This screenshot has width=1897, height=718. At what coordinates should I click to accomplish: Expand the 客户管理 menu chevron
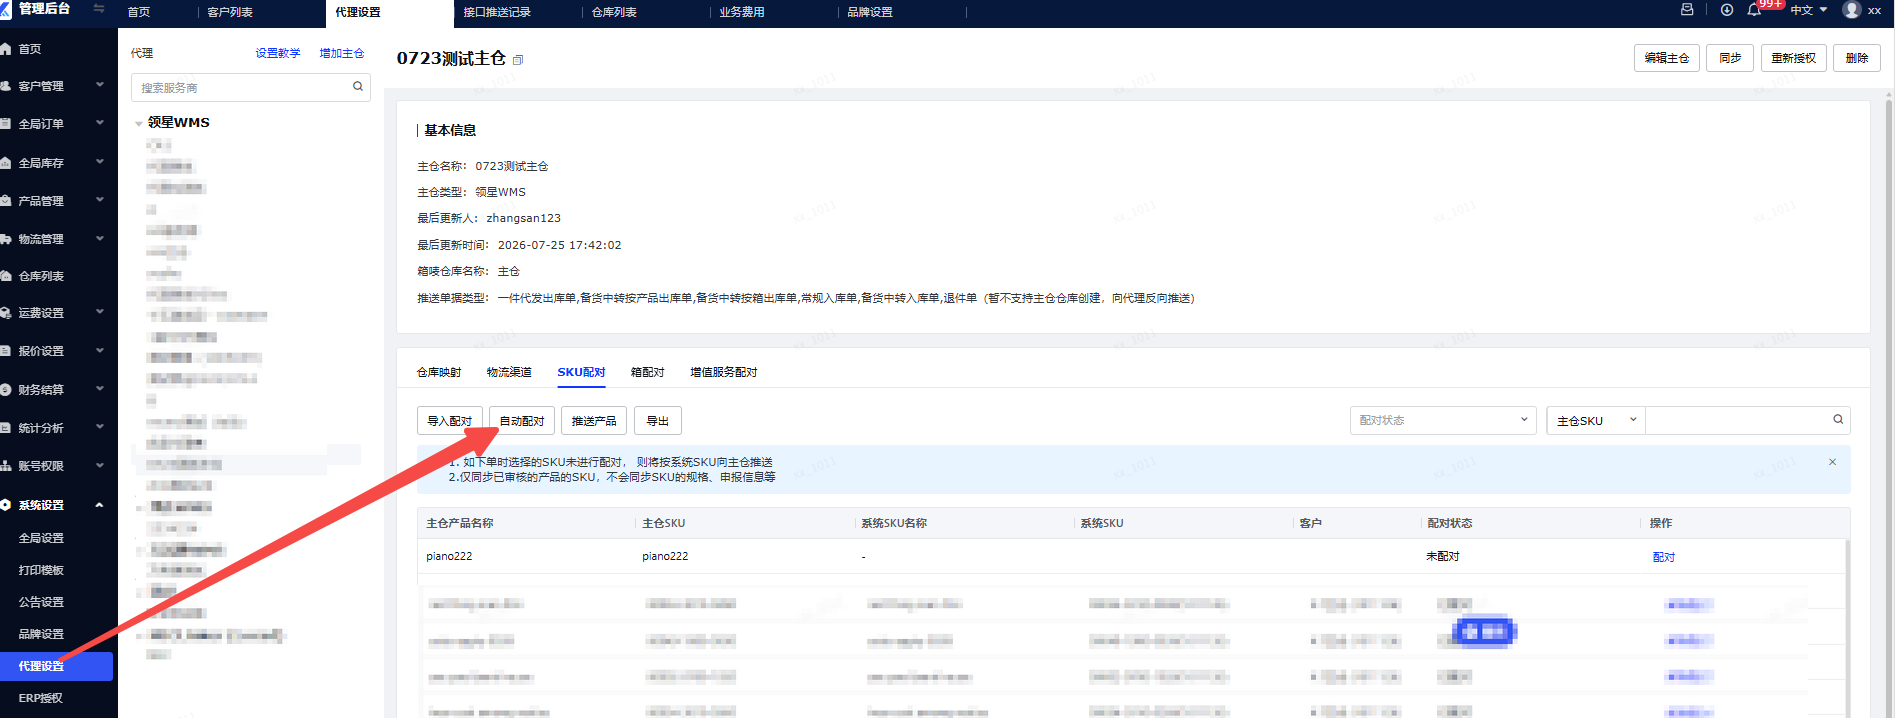99,85
